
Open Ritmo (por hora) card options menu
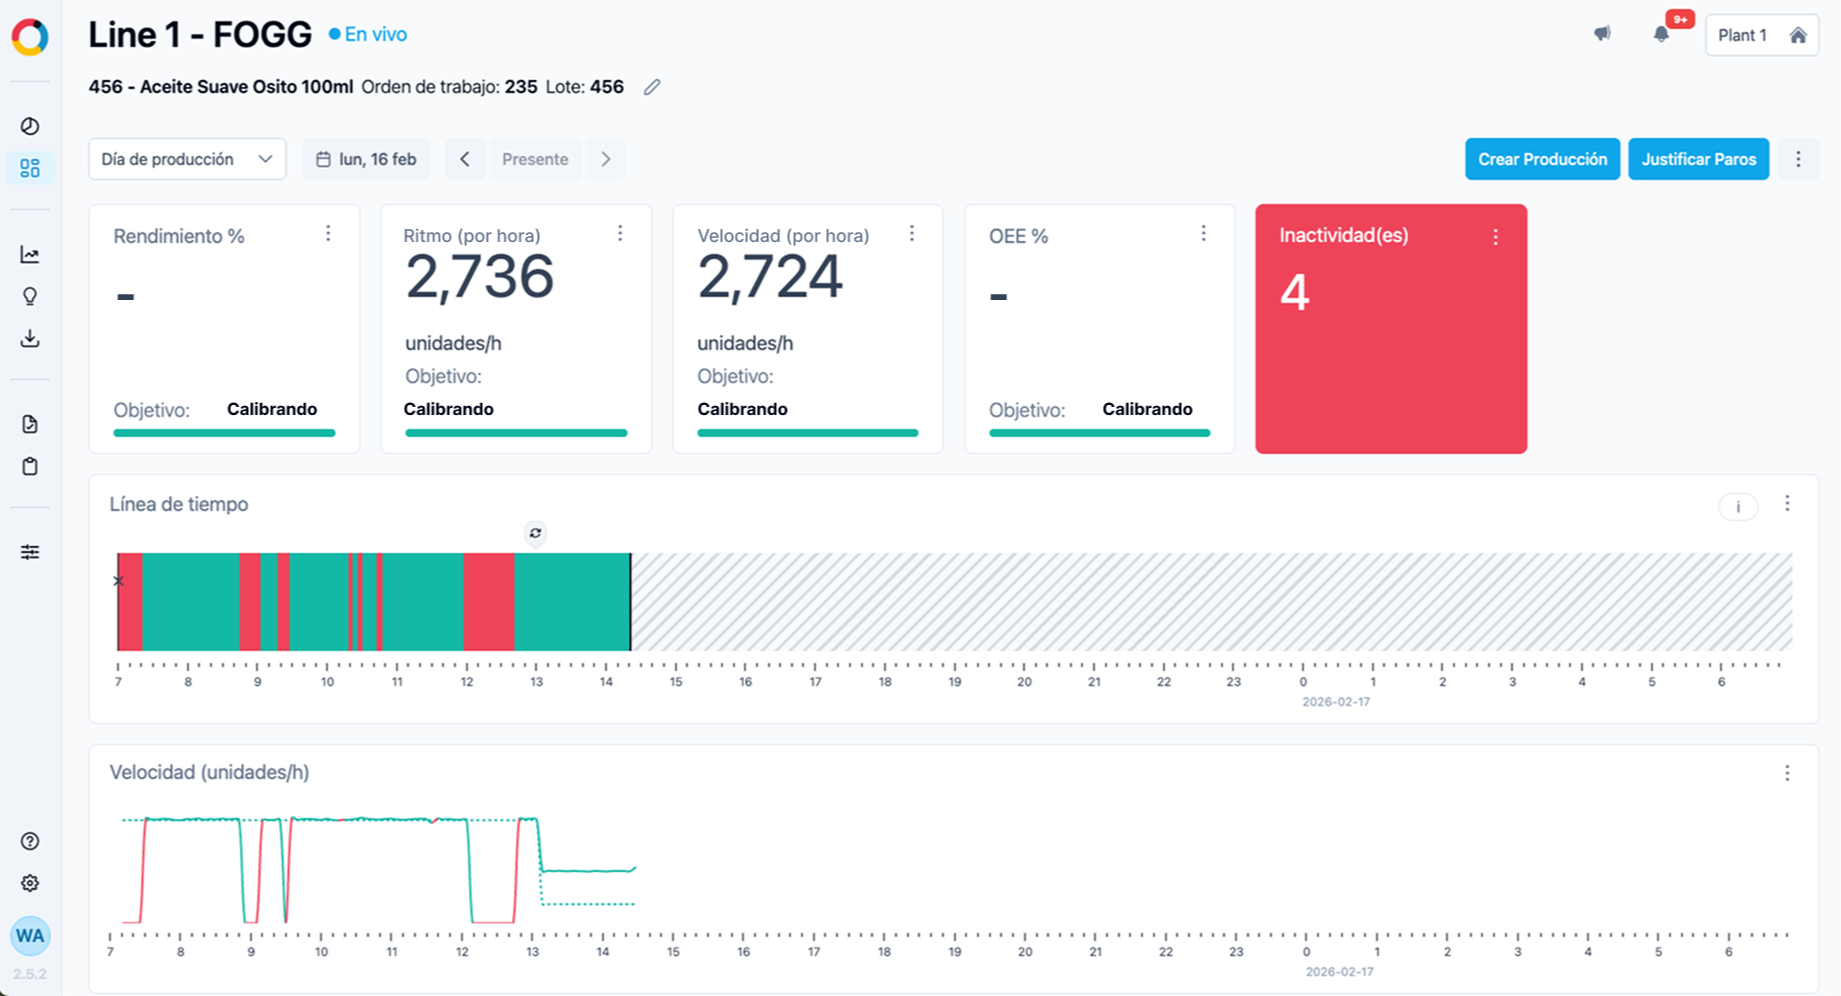click(620, 233)
